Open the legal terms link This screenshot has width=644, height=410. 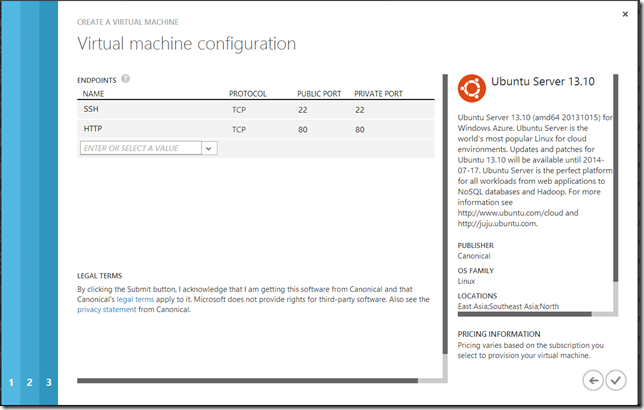135,299
